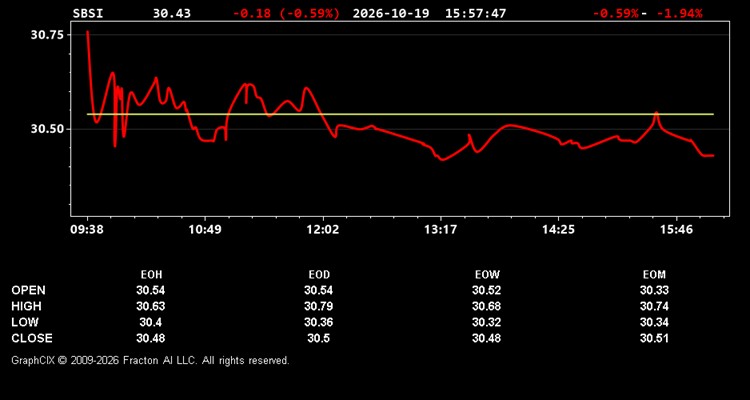Click the HIGH row label

click(26, 306)
